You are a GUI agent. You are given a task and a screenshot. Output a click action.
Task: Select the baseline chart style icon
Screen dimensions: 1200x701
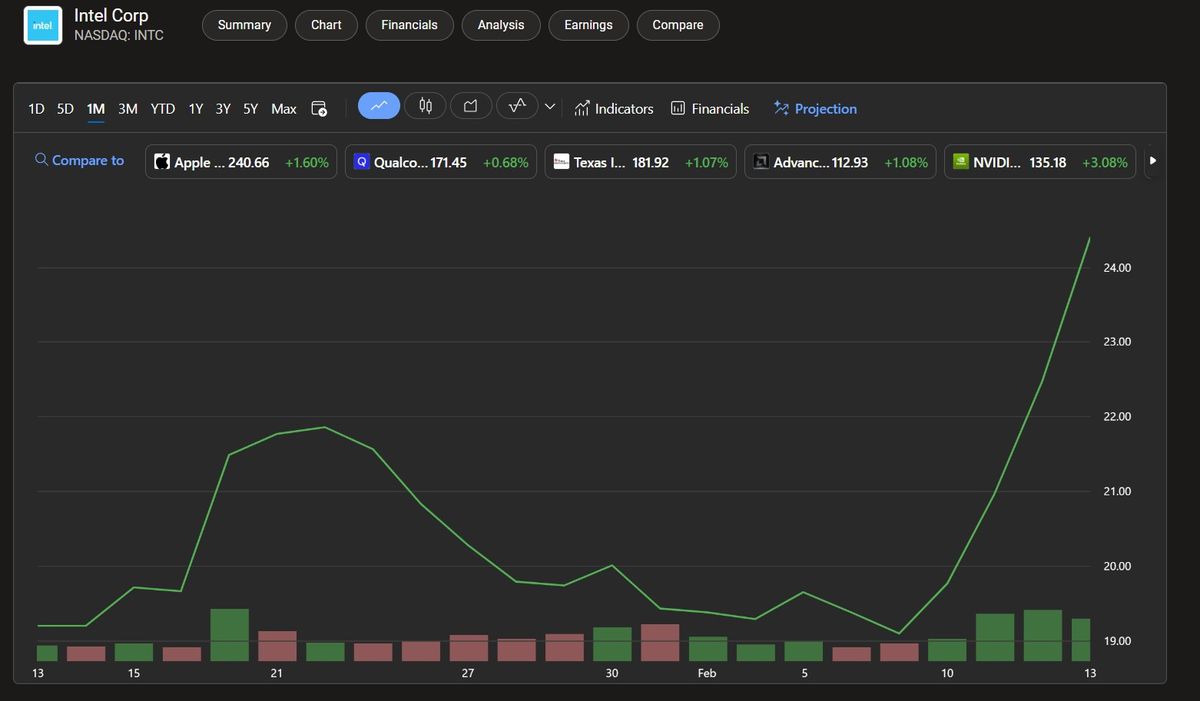point(516,106)
